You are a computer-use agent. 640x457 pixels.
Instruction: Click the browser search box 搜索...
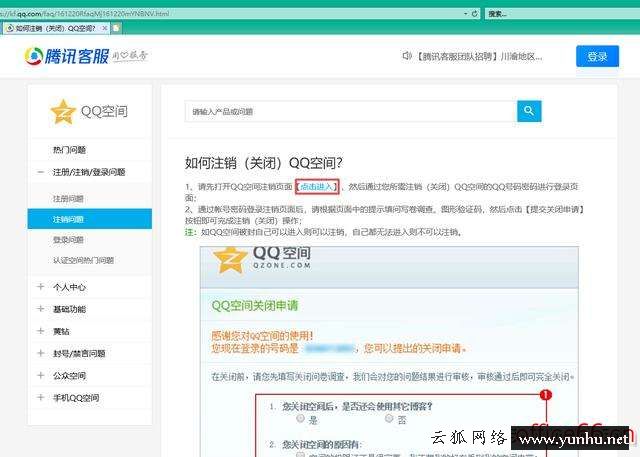pyautogui.click(x=562, y=14)
